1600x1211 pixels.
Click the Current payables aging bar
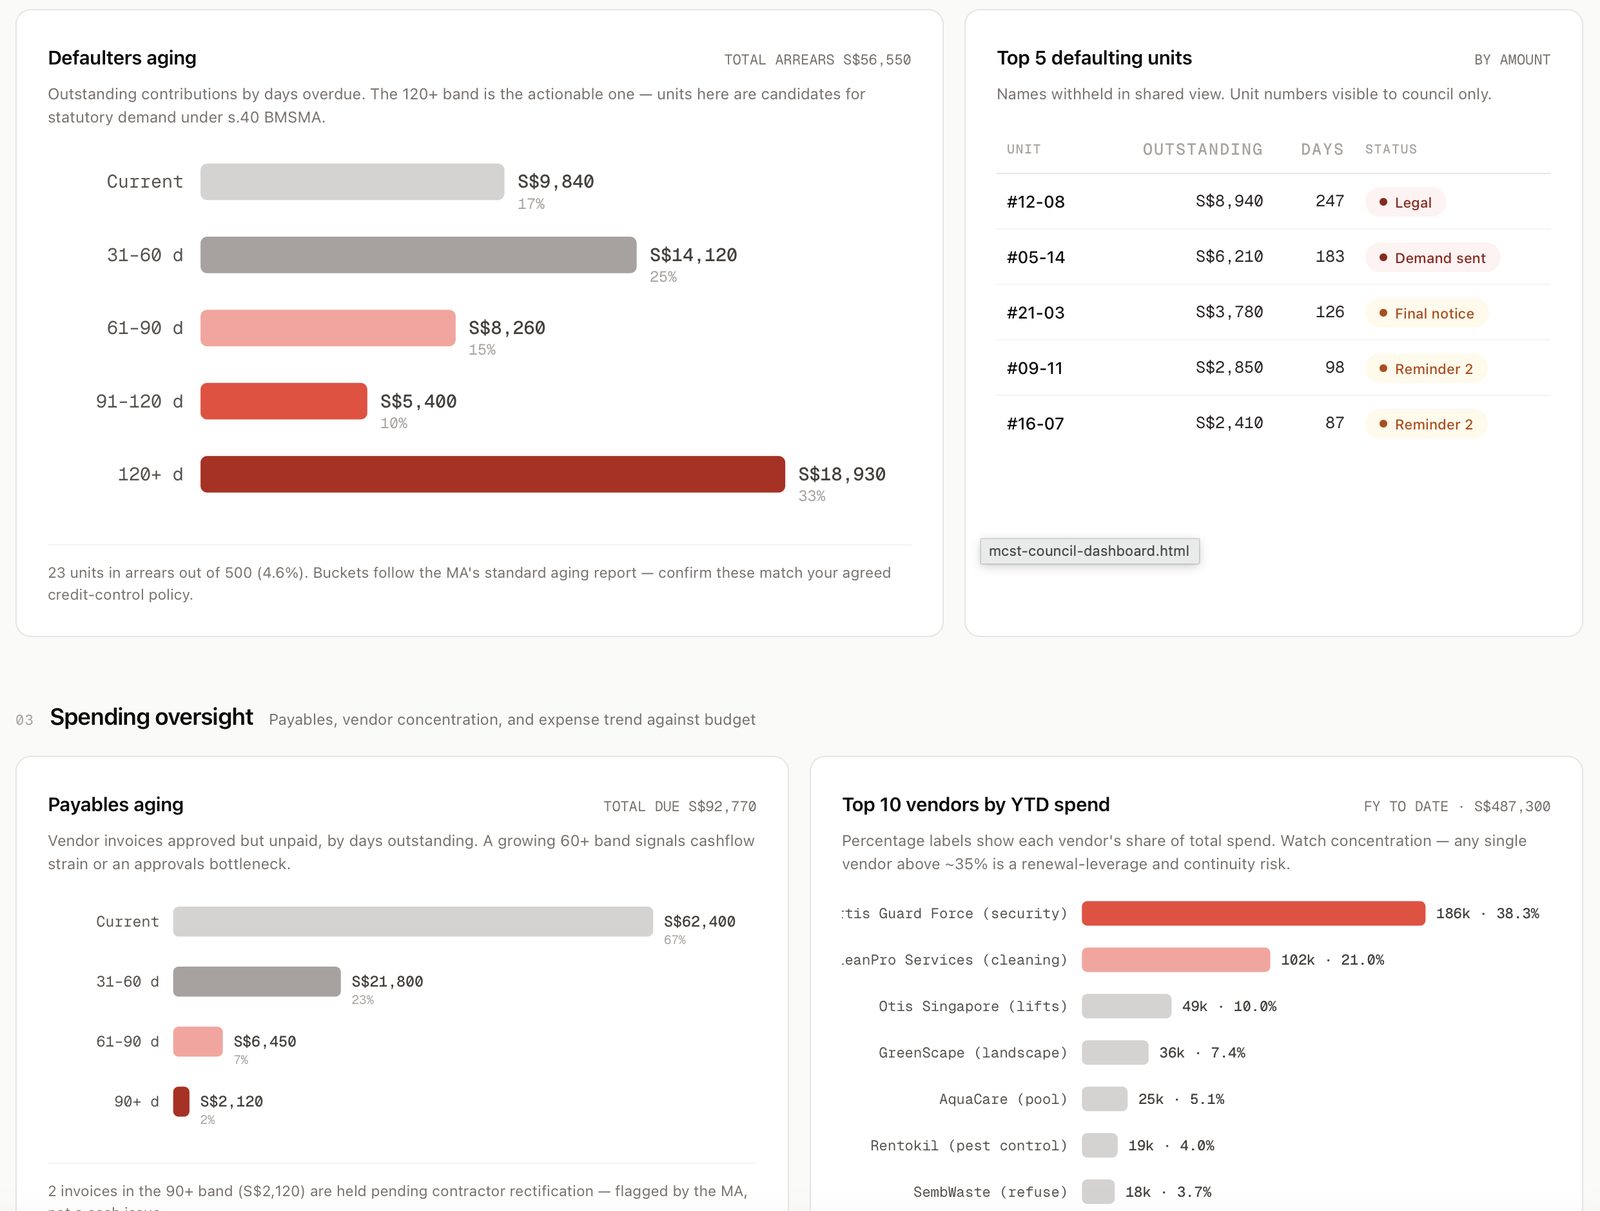point(413,921)
